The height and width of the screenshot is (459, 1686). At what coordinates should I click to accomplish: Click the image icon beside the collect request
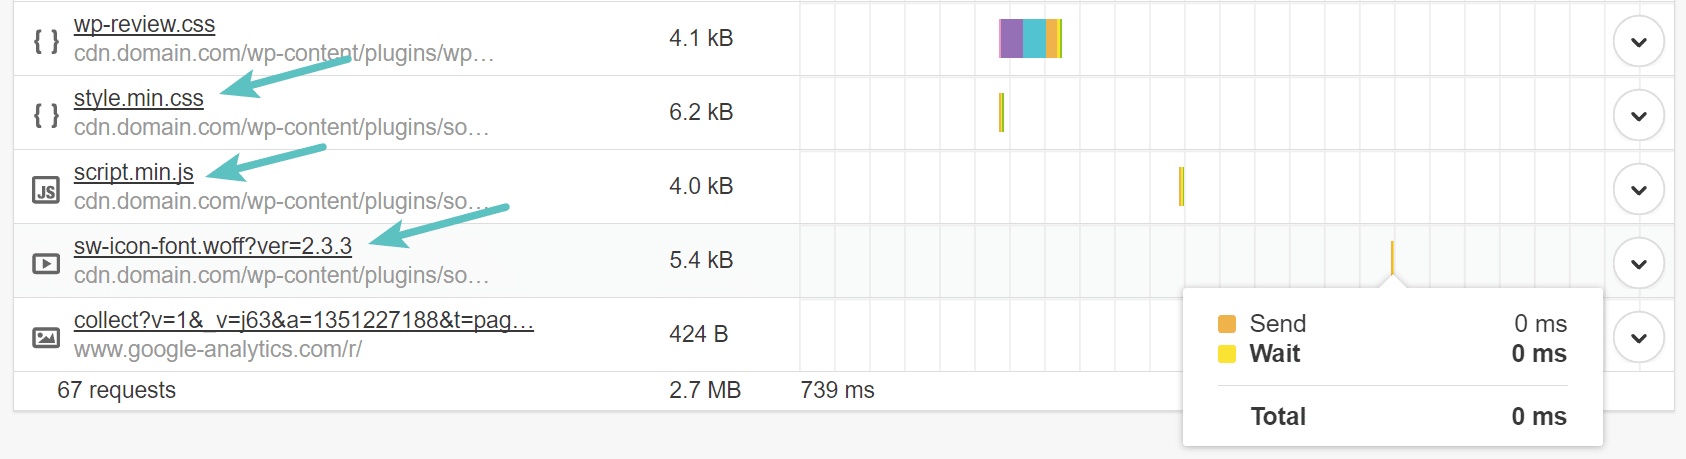point(46,337)
